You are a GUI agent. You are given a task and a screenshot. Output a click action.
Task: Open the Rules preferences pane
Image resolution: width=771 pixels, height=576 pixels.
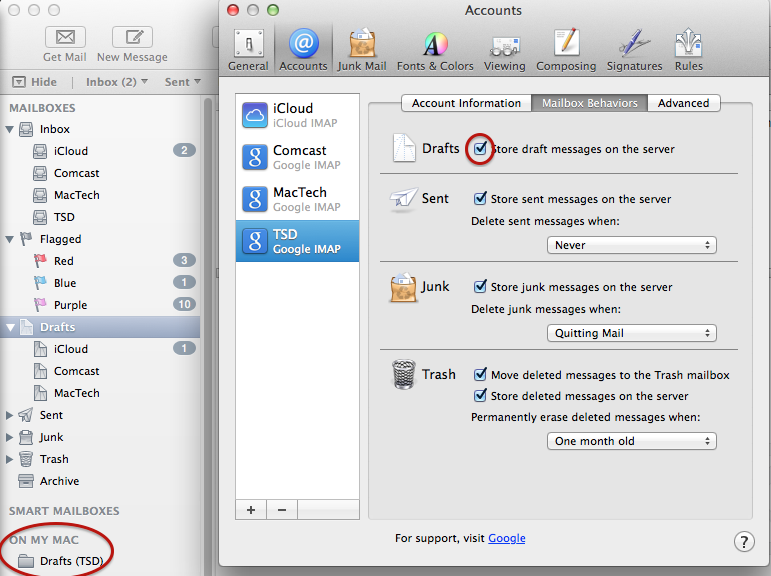688,50
